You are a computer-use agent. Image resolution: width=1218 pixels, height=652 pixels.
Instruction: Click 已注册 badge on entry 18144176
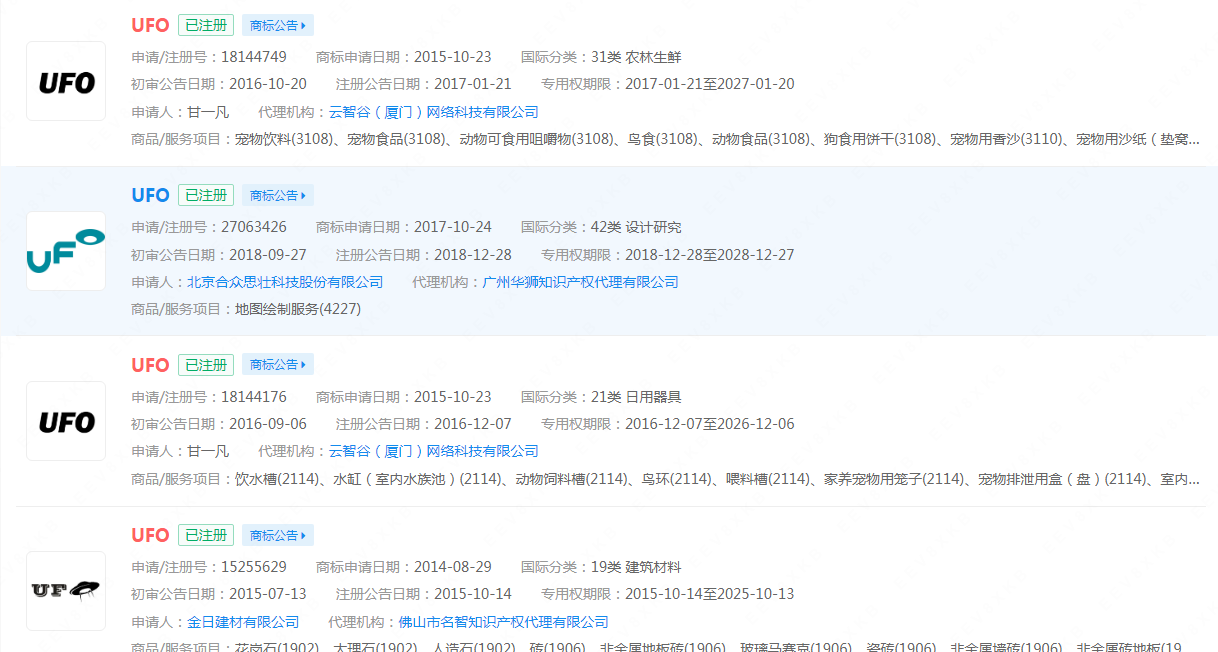(x=206, y=365)
